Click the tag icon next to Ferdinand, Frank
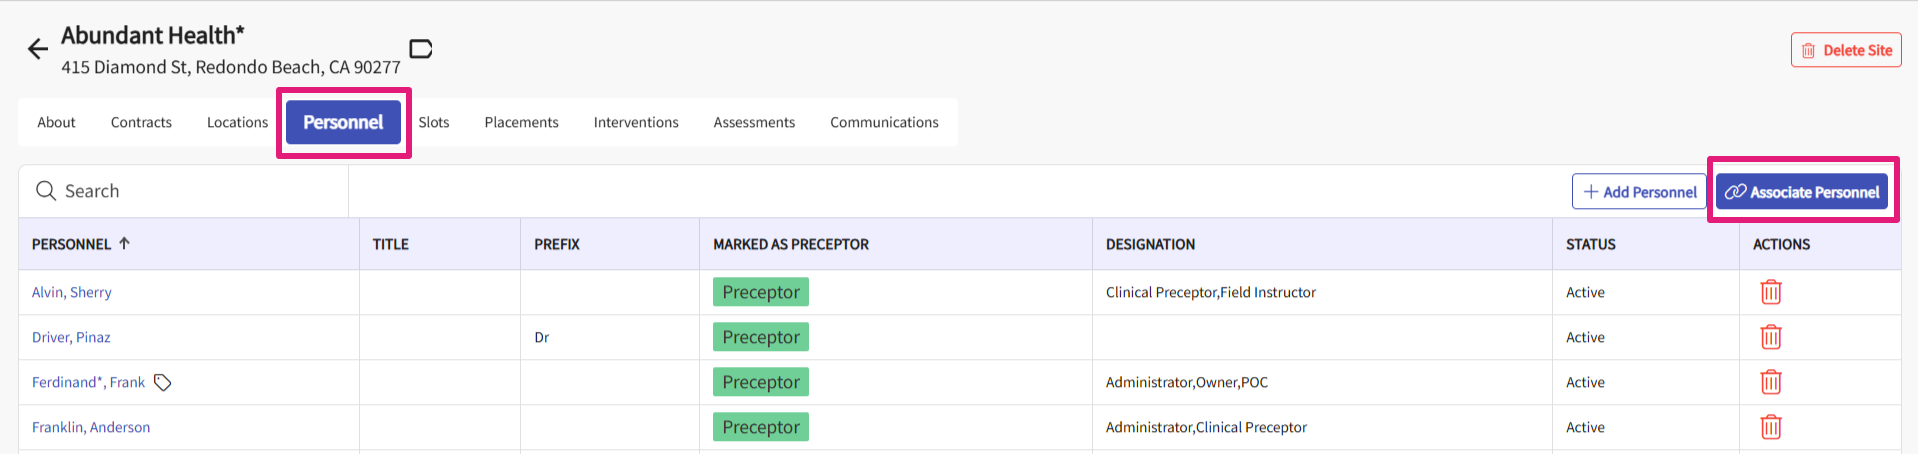 tap(163, 382)
